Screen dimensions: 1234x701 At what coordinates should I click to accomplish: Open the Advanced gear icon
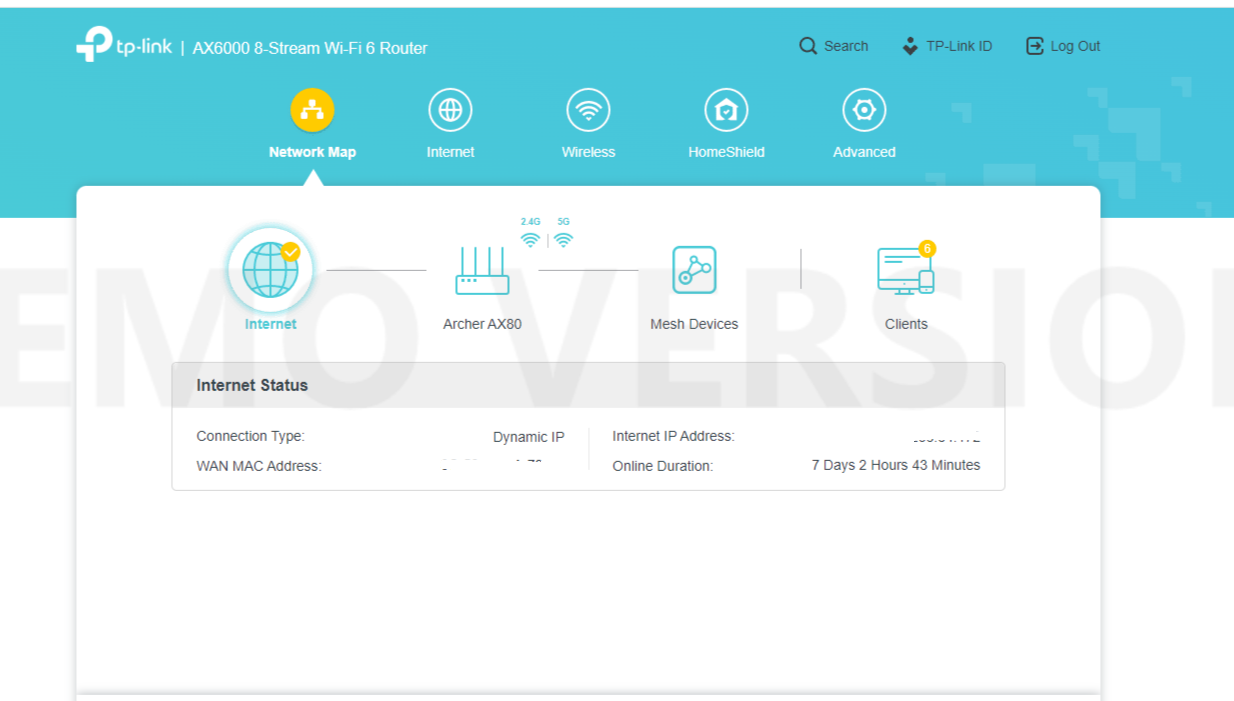pyautogui.click(x=864, y=110)
